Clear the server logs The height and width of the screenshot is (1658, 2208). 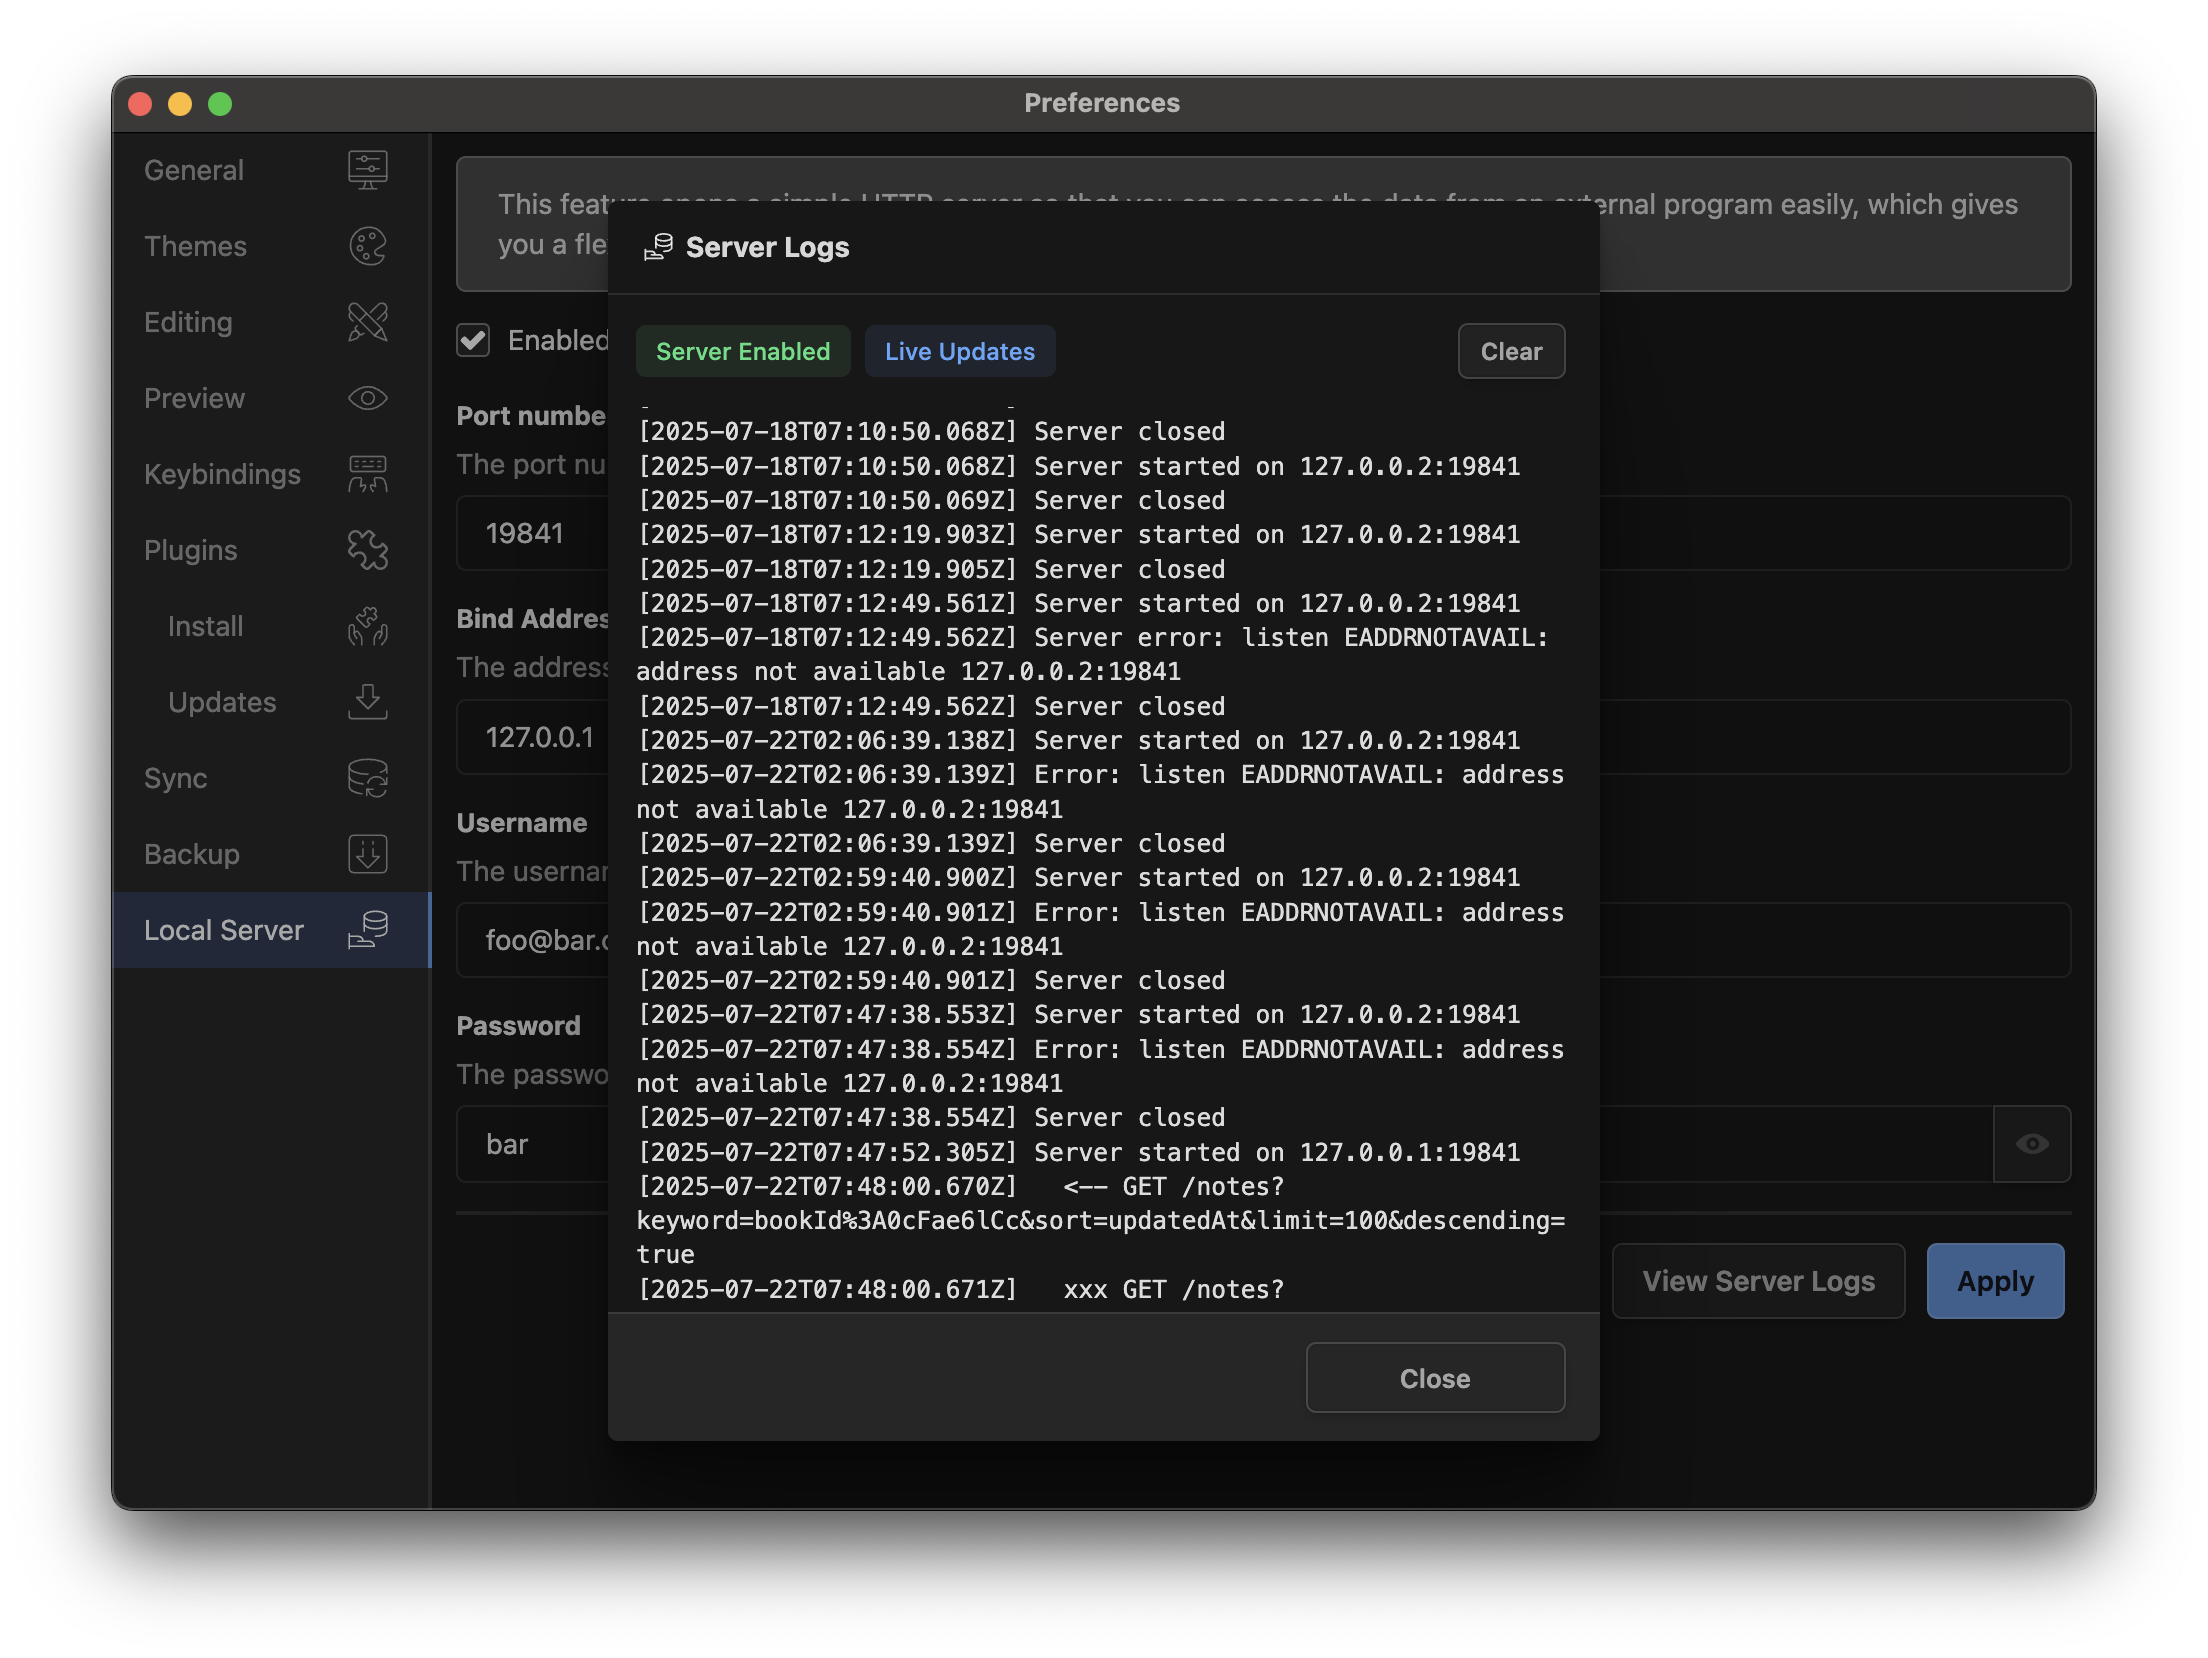point(1510,351)
